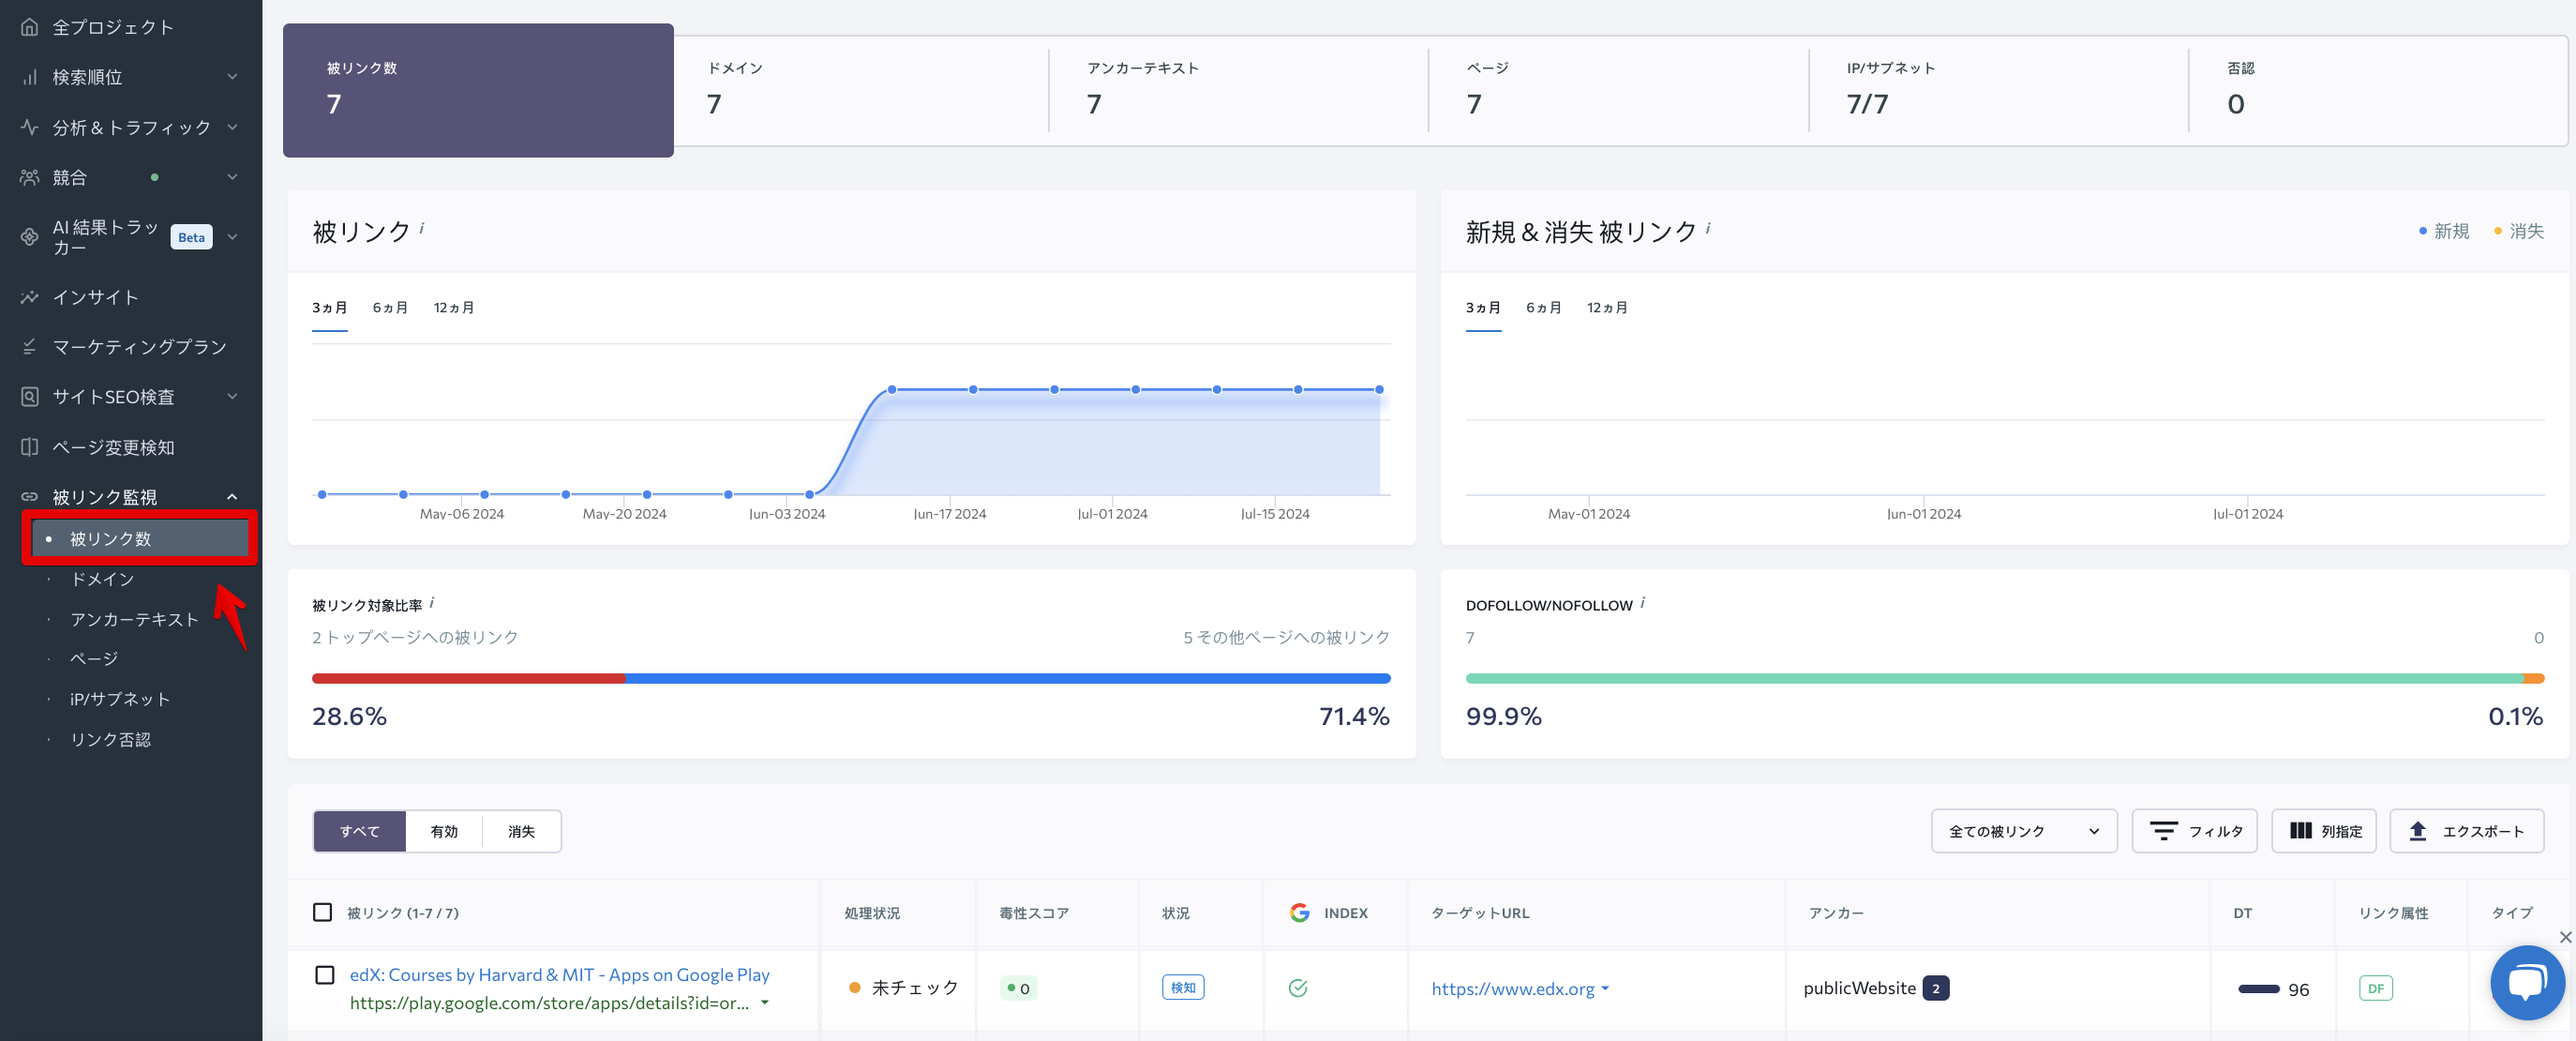Toggle the 消失 legend series
Image resolution: width=2576 pixels, height=1041 pixels.
coord(2519,231)
